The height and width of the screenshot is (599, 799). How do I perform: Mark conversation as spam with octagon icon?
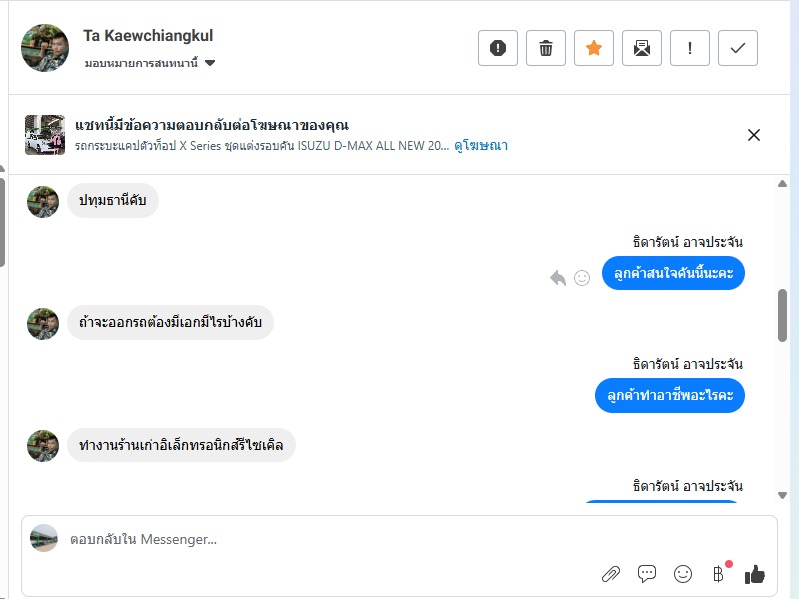click(498, 48)
